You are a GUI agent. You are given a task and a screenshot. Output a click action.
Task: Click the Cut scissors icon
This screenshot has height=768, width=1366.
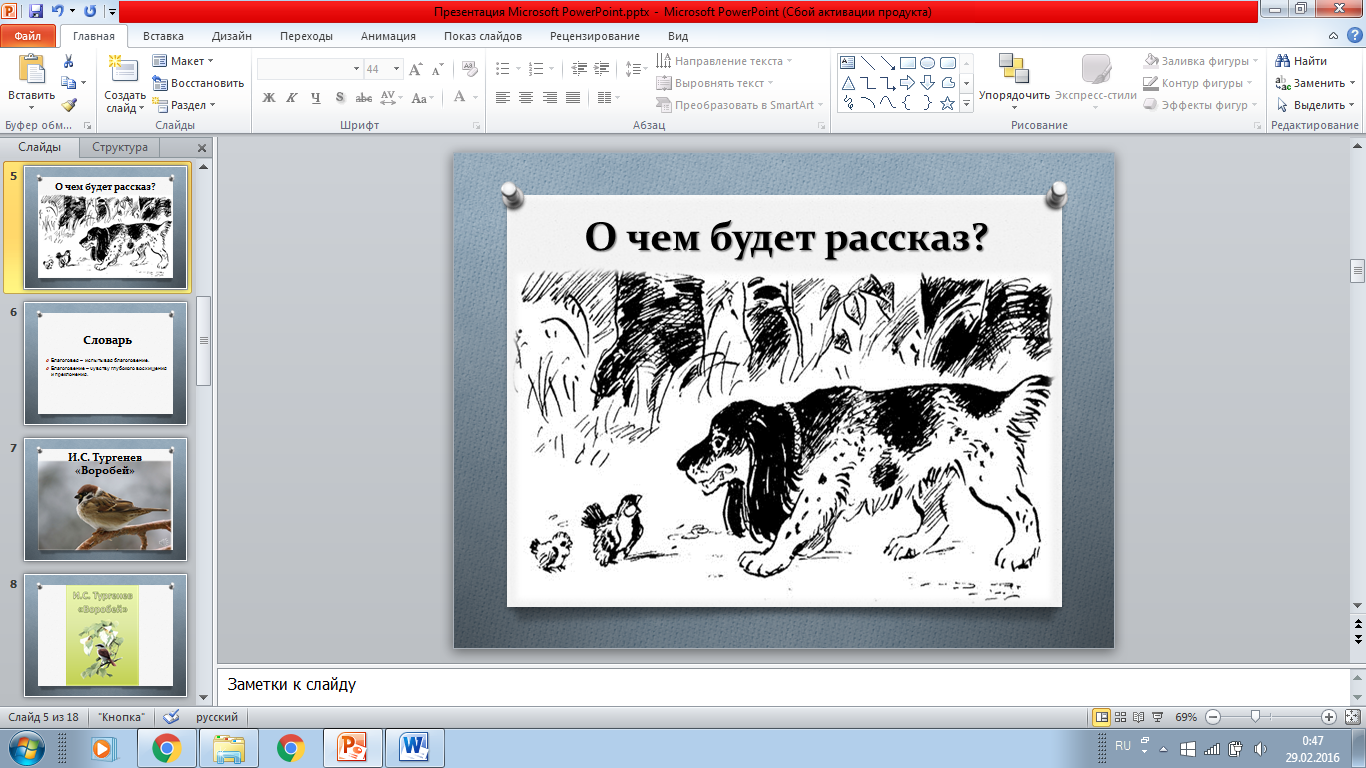[x=69, y=62]
